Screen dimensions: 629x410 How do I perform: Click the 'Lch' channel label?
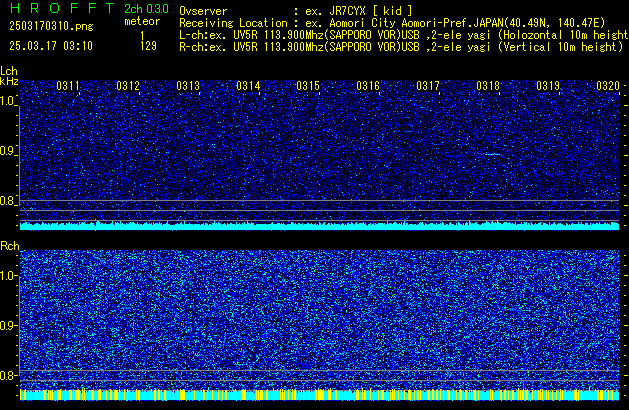[9, 71]
